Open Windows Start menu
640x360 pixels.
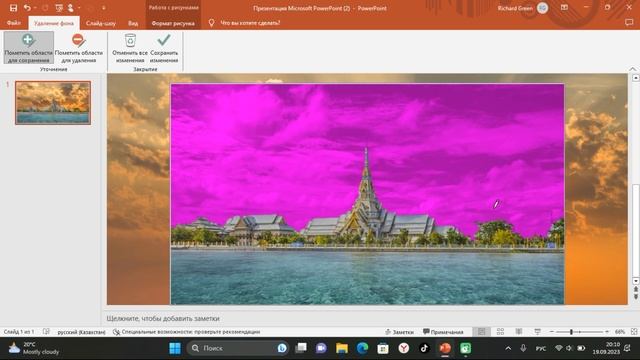pyautogui.click(x=175, y=348)
